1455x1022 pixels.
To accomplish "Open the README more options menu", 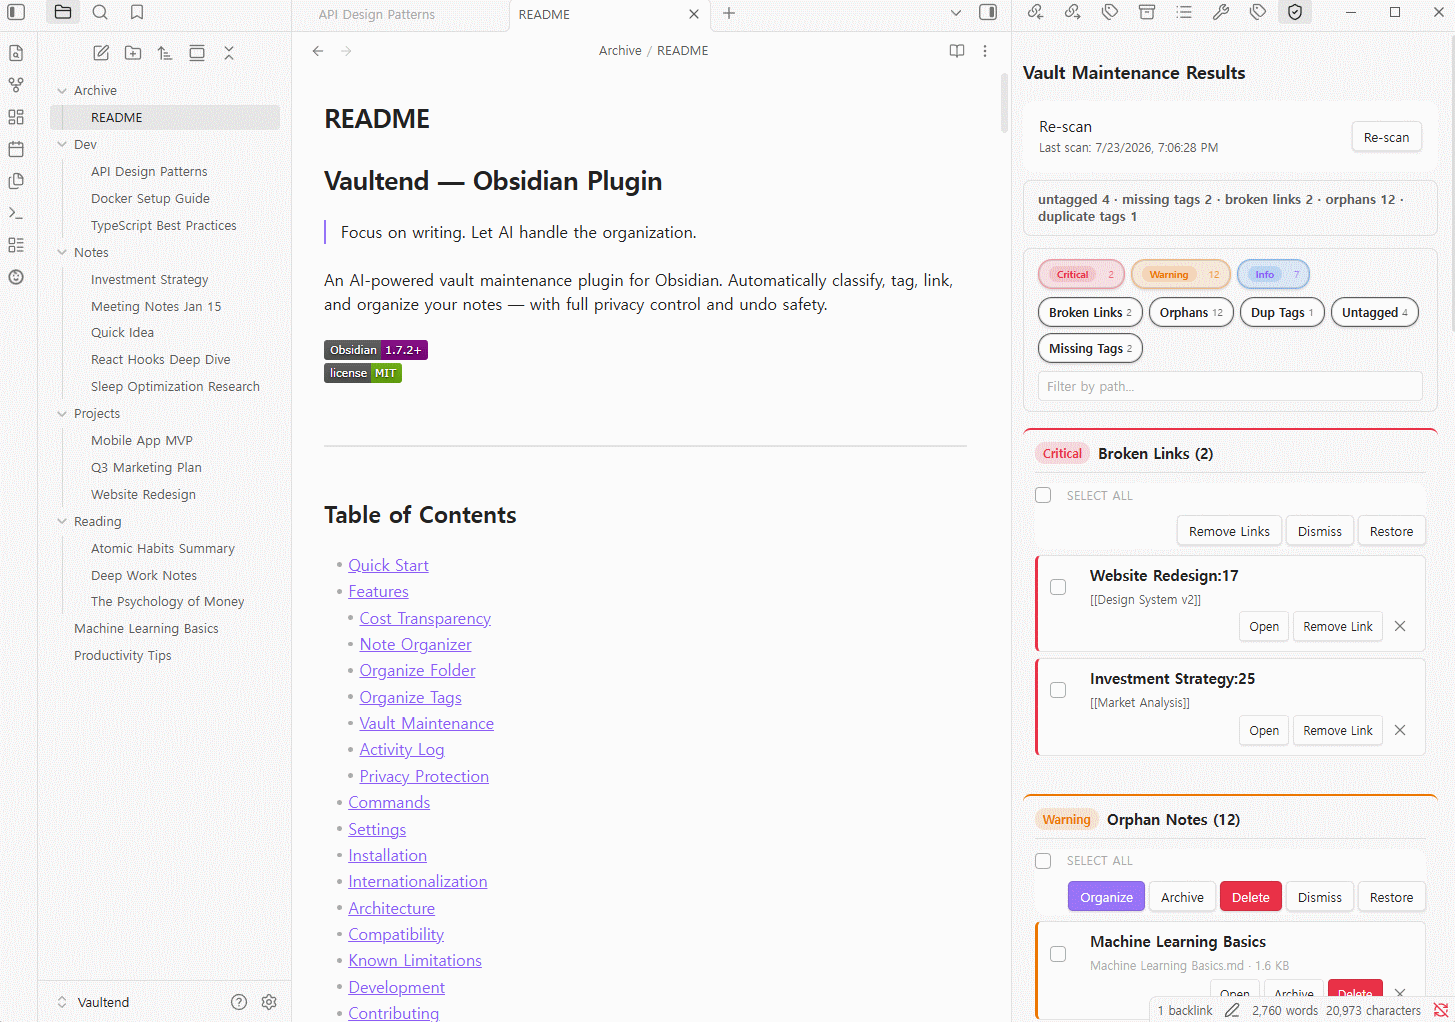I will click(985, 51).
